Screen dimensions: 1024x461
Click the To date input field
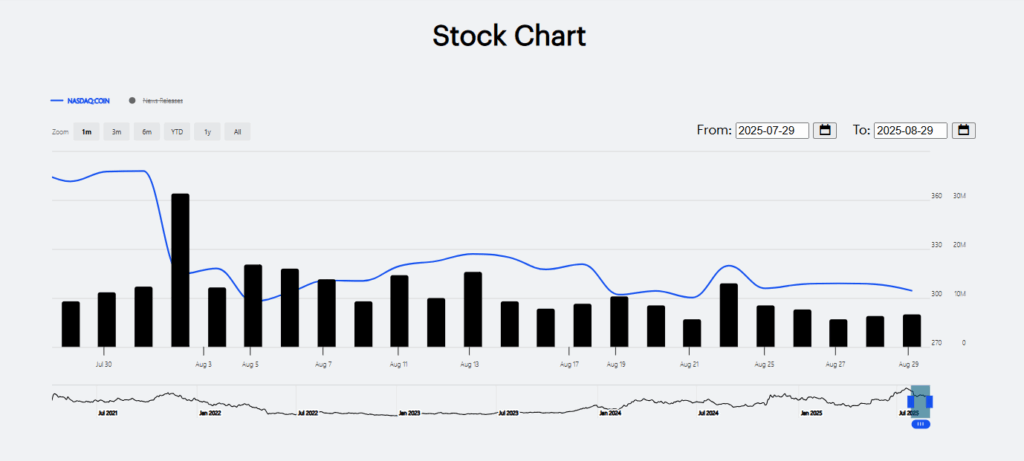910,130
